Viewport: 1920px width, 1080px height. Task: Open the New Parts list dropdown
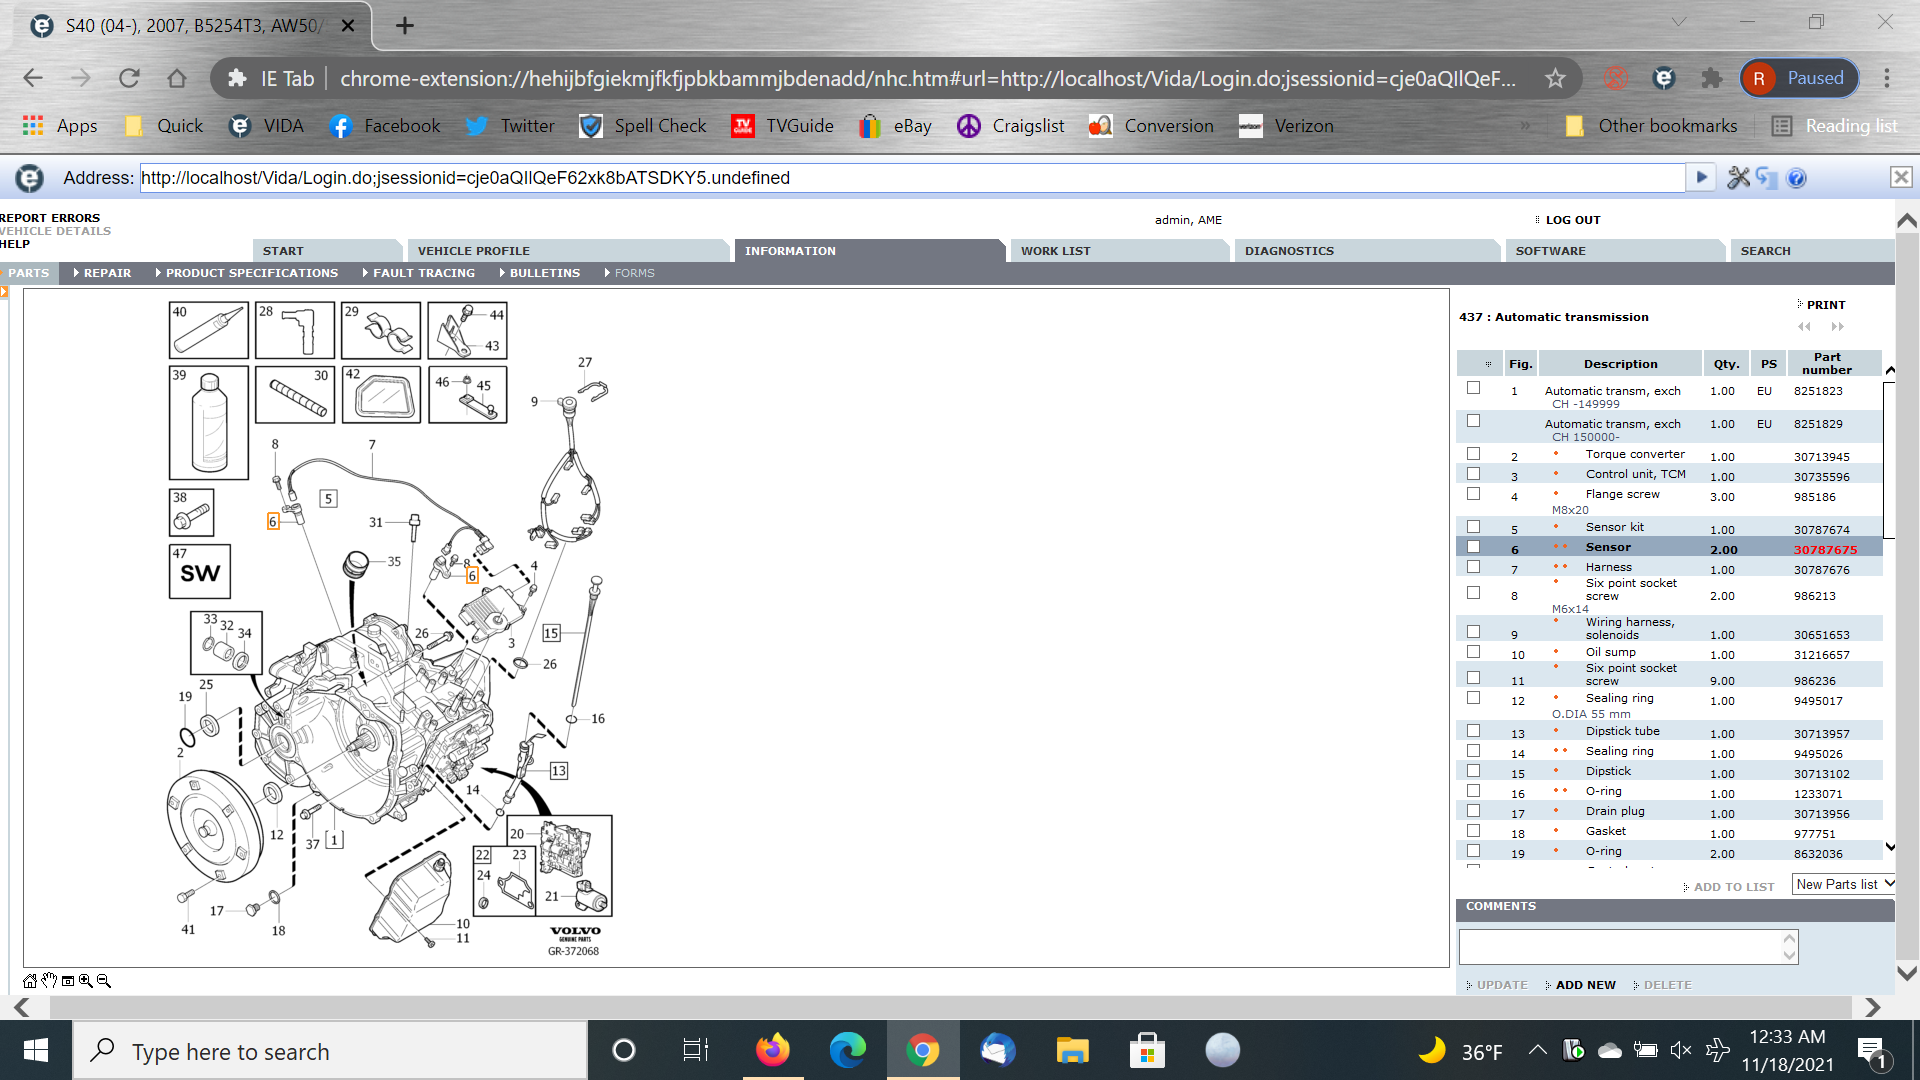click(x=1843, y=884)
